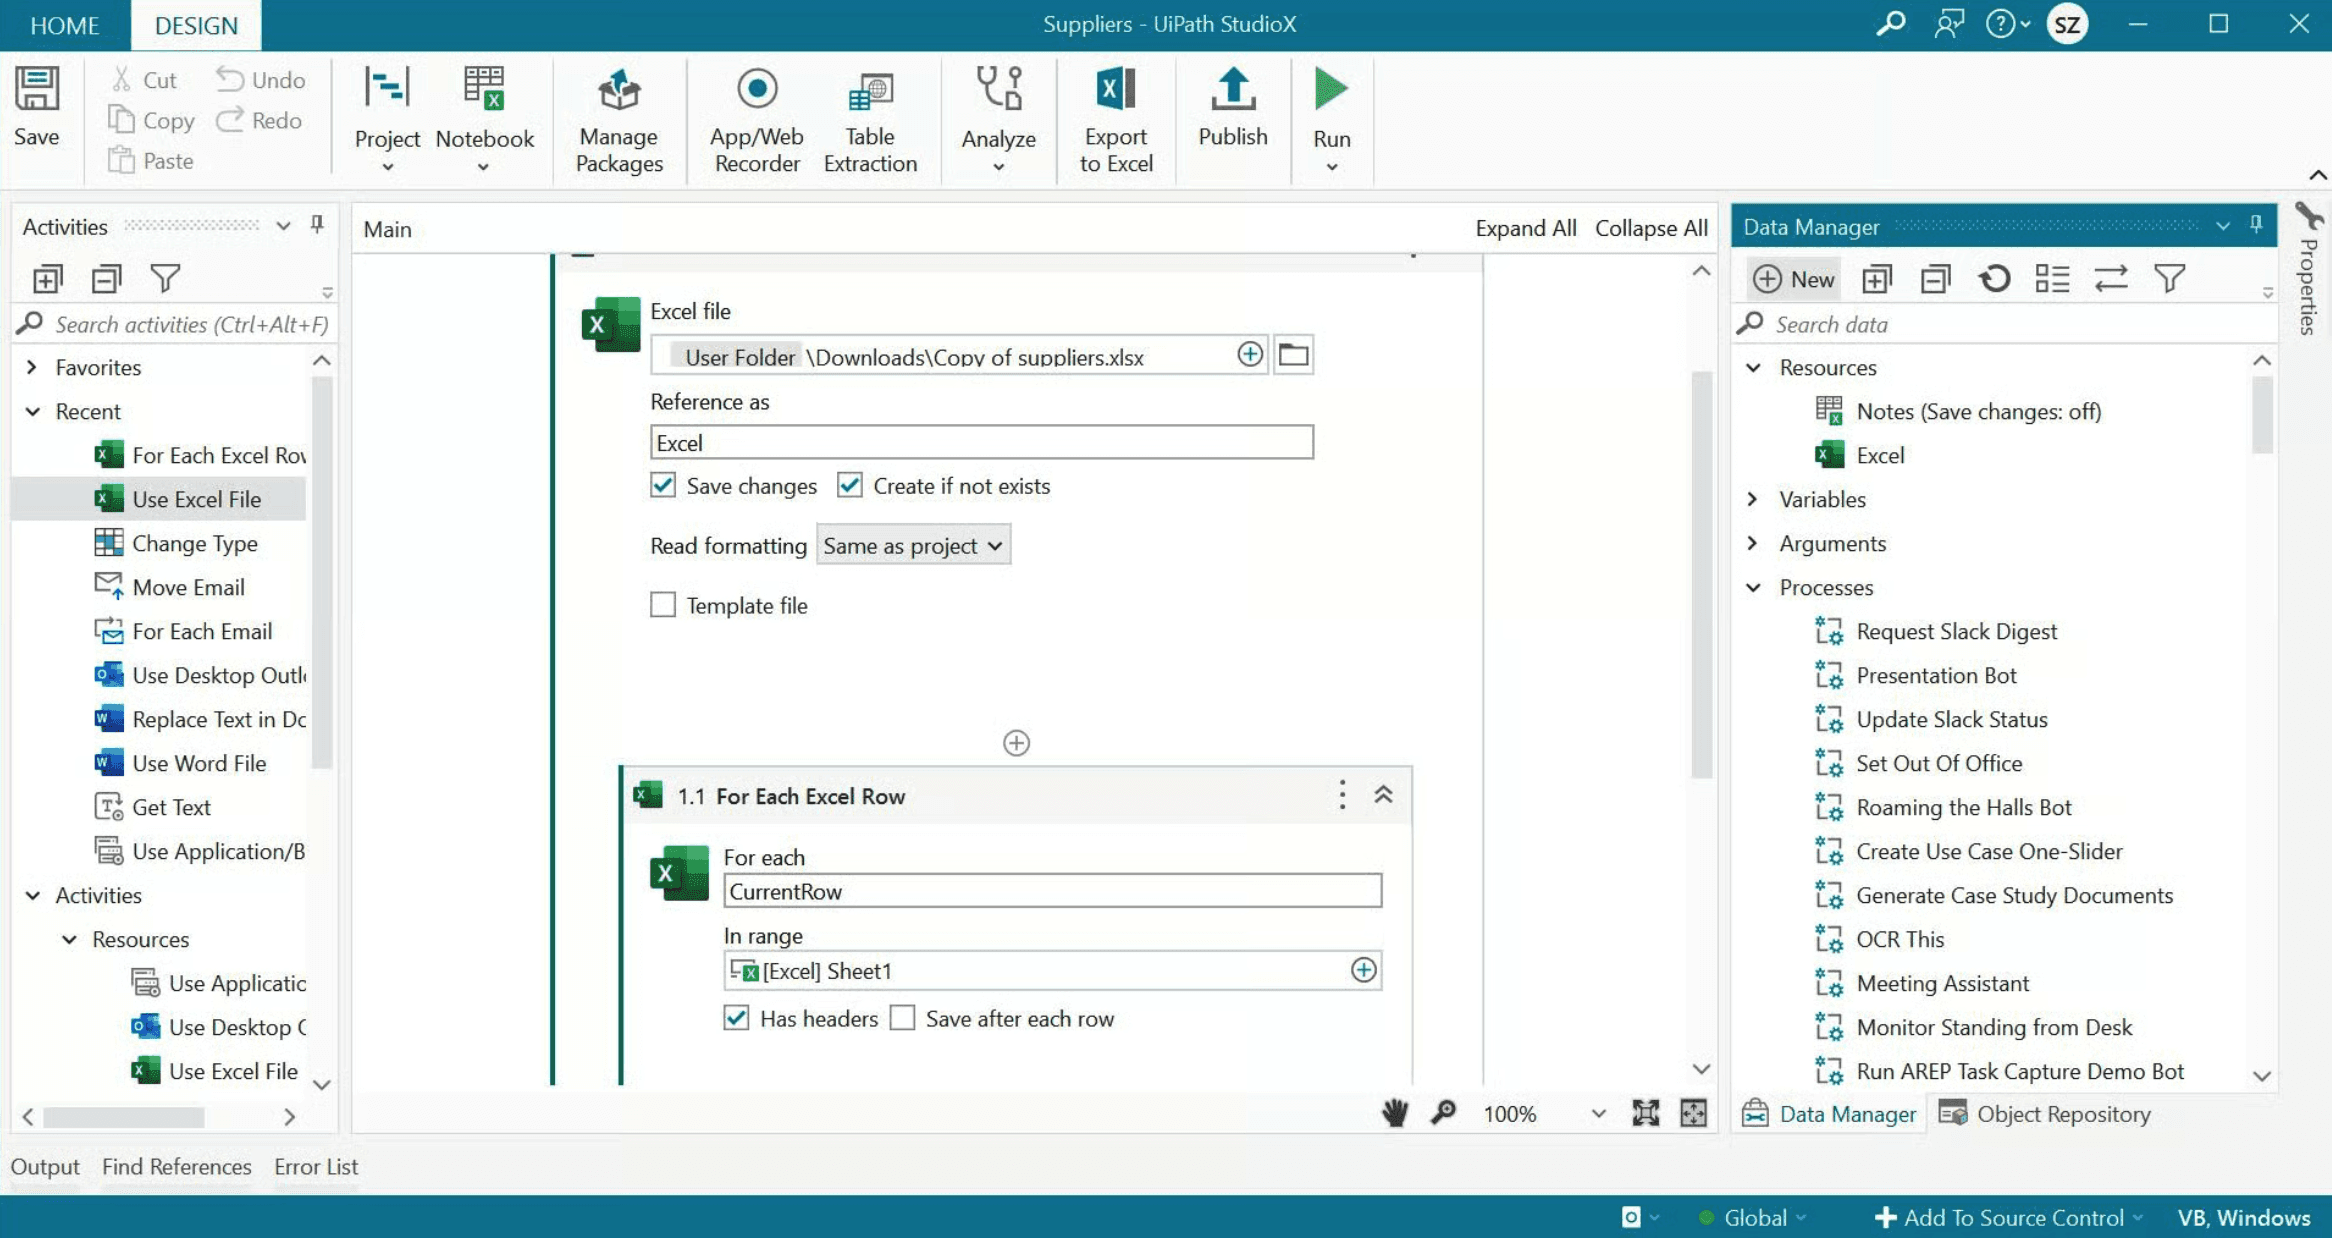Image resolution: width=2332 pixels, height=1238 pixels.
Task: Click Expand All in the designer header
Action: coord(1526,228)
